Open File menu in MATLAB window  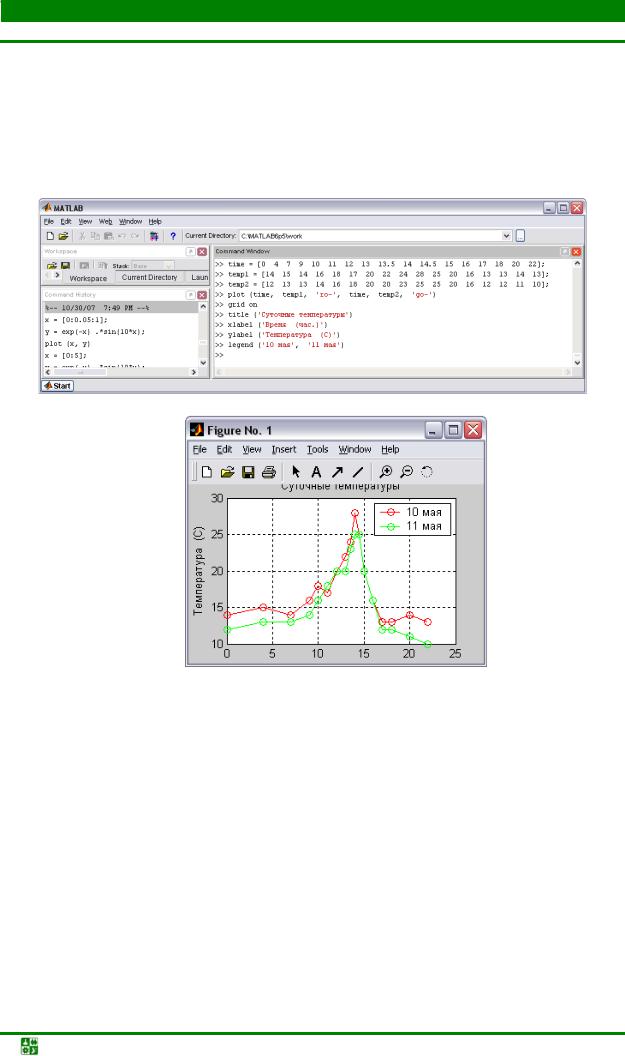(x=48, y=222)
